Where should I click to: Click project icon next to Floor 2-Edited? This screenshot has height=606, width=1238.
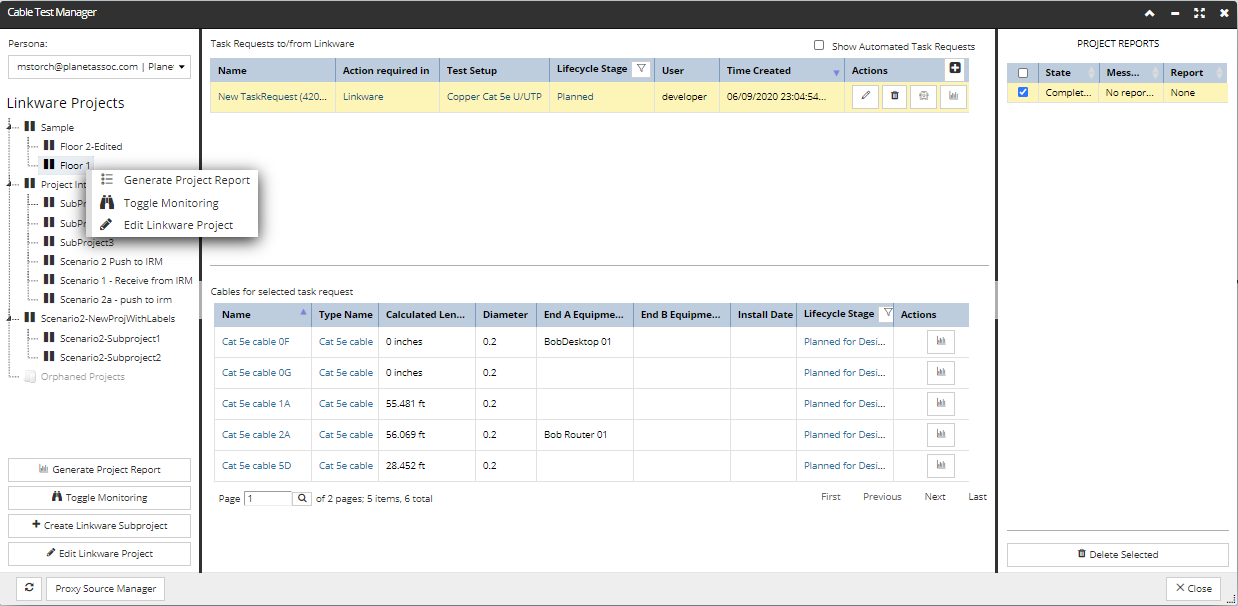[x=49, y=146]
